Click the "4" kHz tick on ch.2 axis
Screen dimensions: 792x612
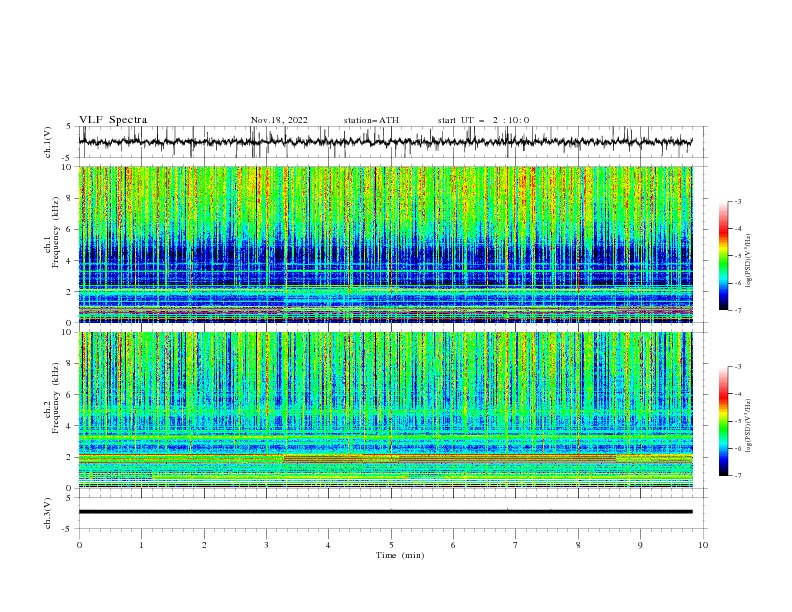pyautogui.click(x=70, y=426)
